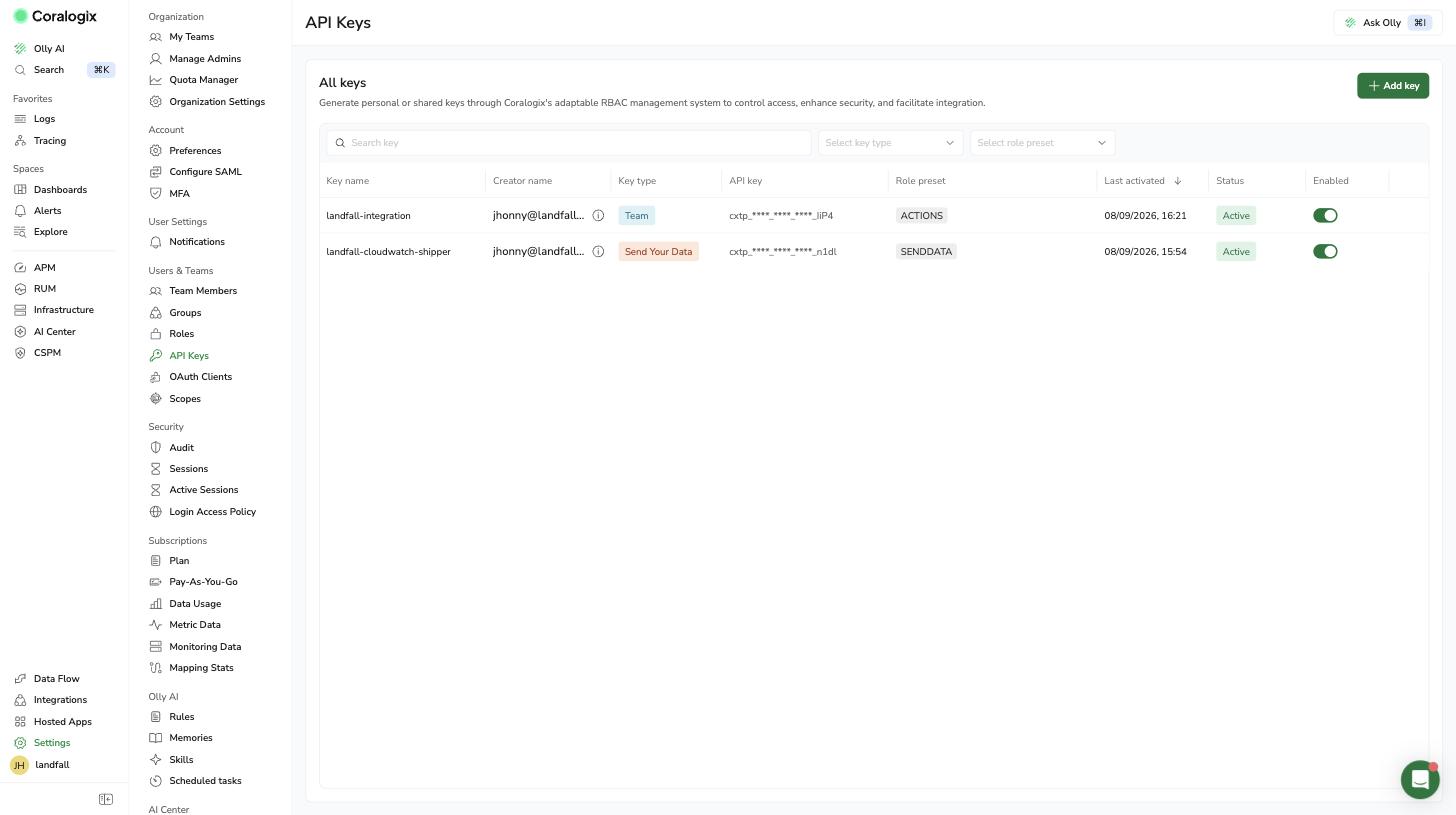The height and width of the screenshot is (815, 1456).
Task: Click the landfall-integration key name
Action: [x=368, y=216]
